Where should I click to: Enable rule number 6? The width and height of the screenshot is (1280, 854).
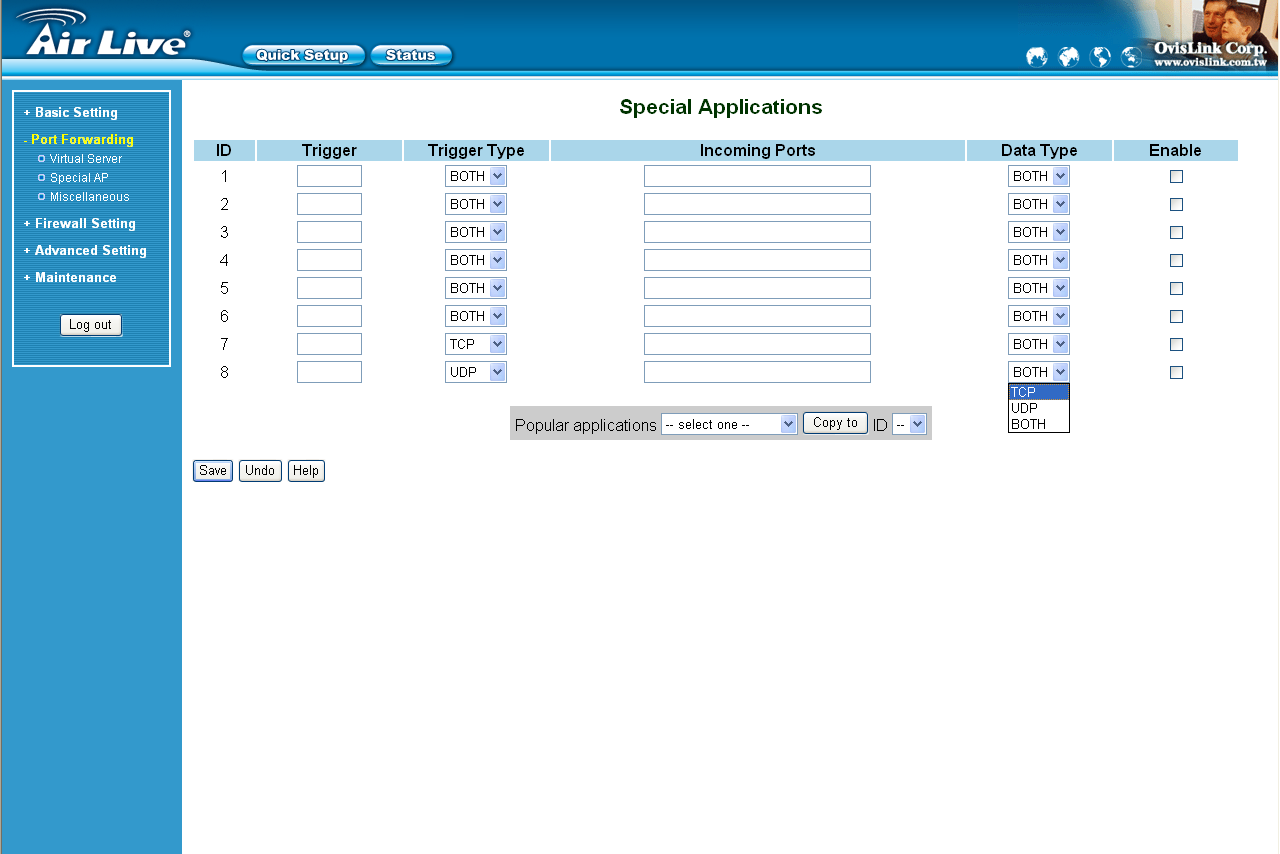click(x=1176, y=316)
